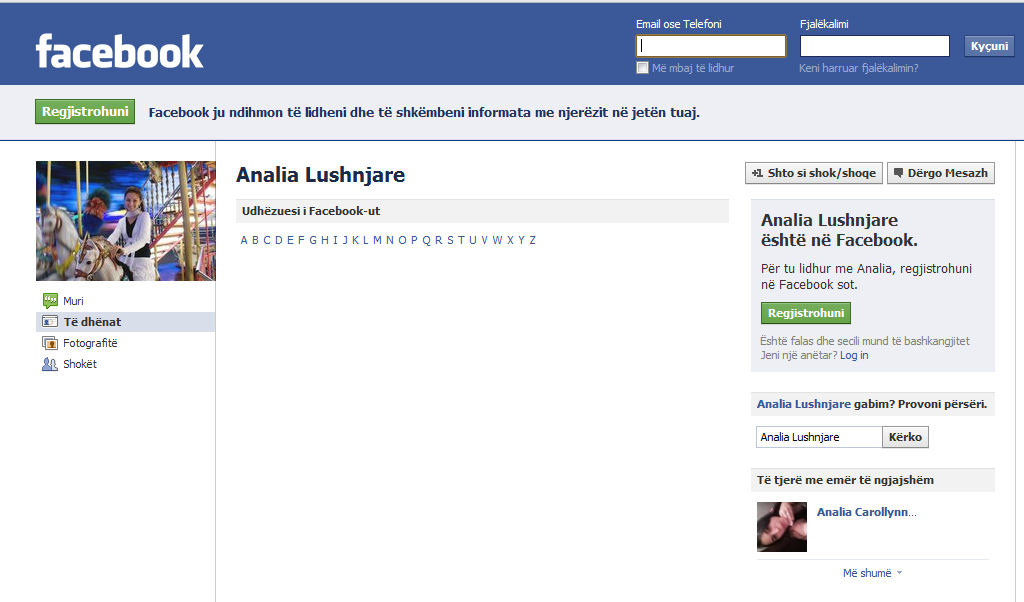Select letter M in the directory
Viewport: 1024px width, 602px height.
point(377,240)
